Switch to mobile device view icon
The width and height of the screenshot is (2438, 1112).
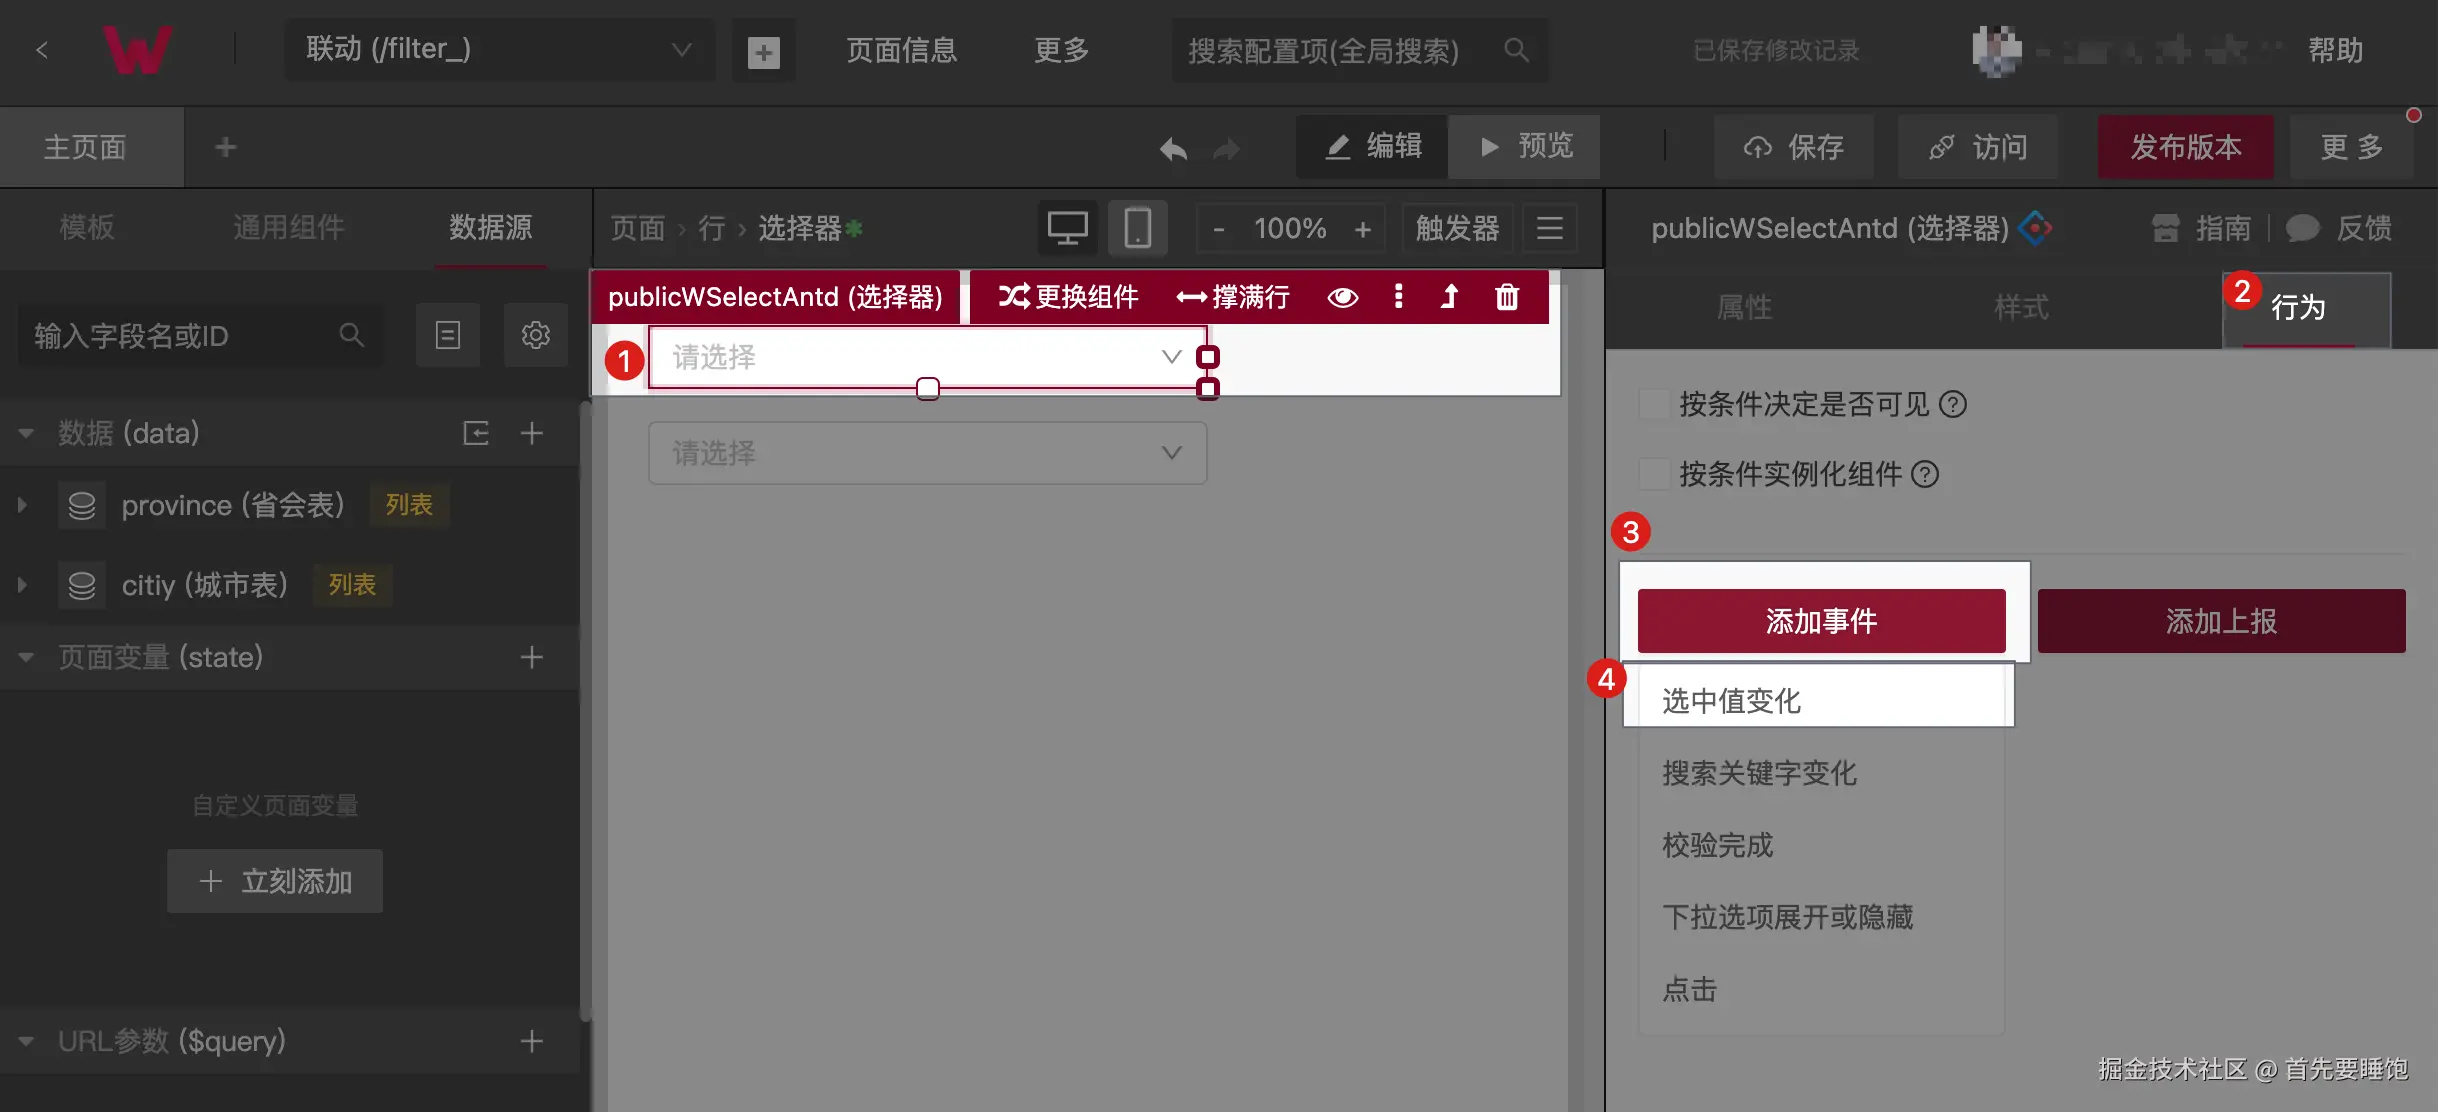1137,228
